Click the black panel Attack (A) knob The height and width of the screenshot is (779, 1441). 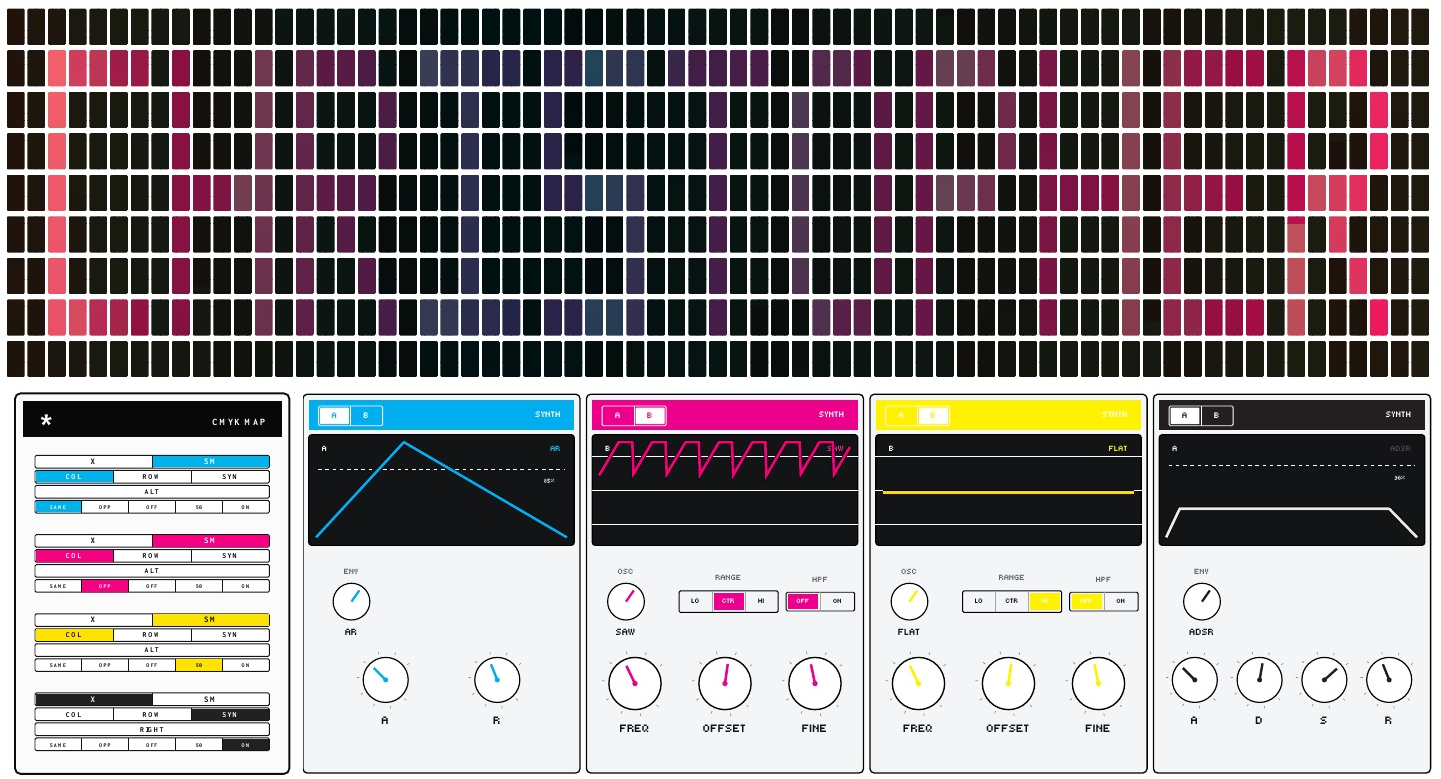[x=1195, y=679]
